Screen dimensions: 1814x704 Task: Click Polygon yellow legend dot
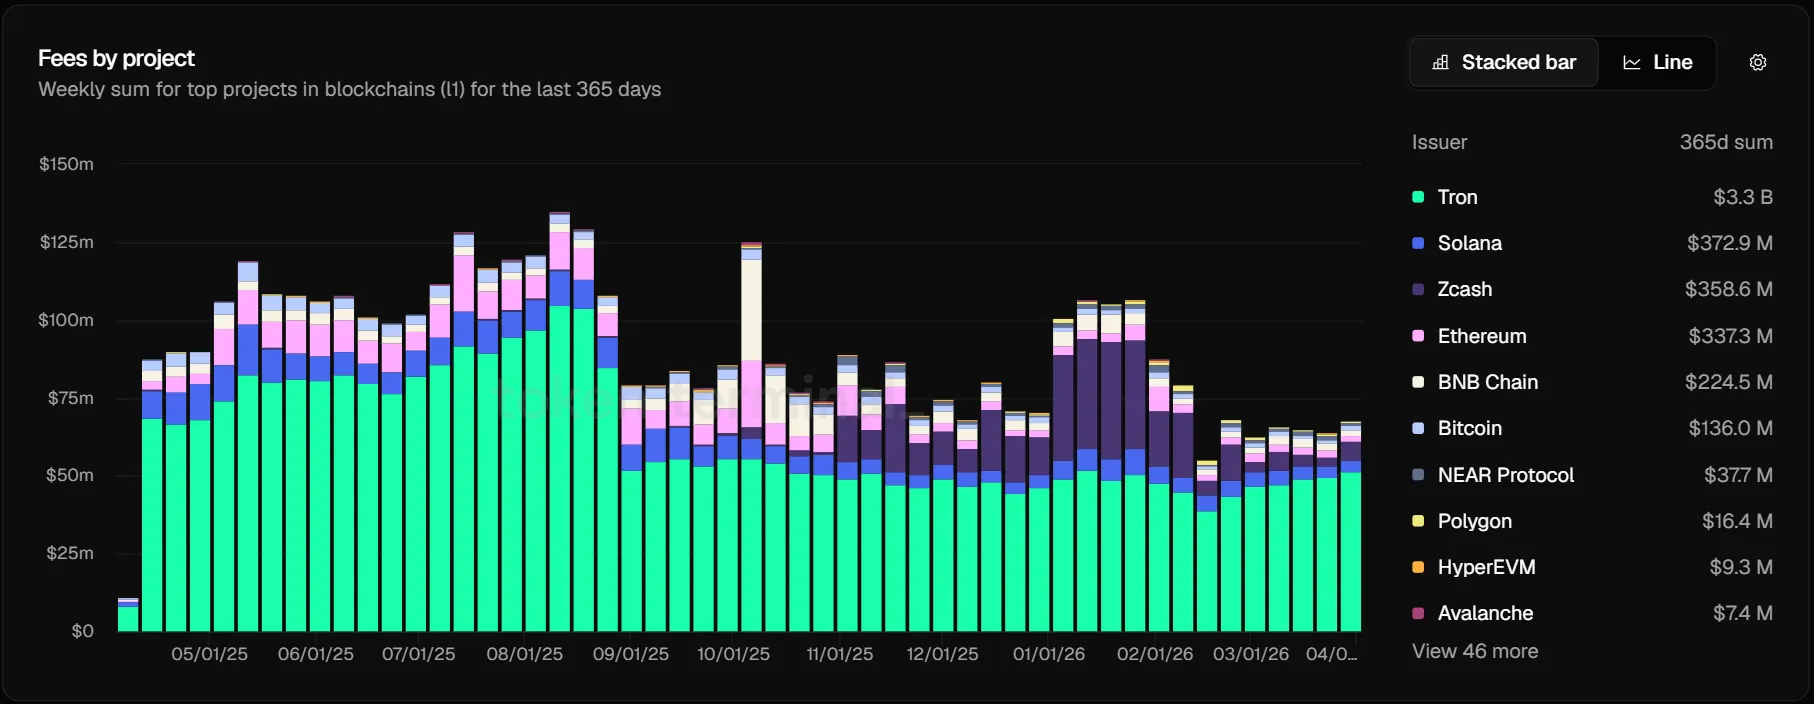(1418, 521)
